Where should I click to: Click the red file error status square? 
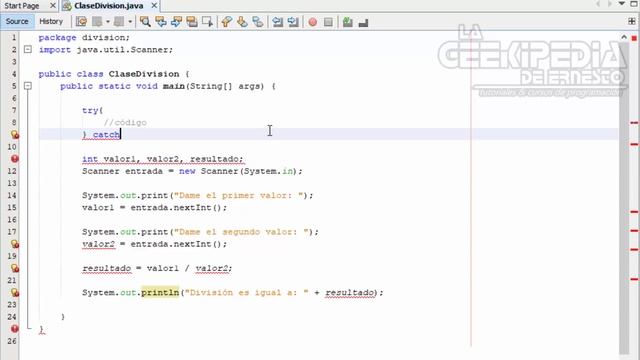634,38
